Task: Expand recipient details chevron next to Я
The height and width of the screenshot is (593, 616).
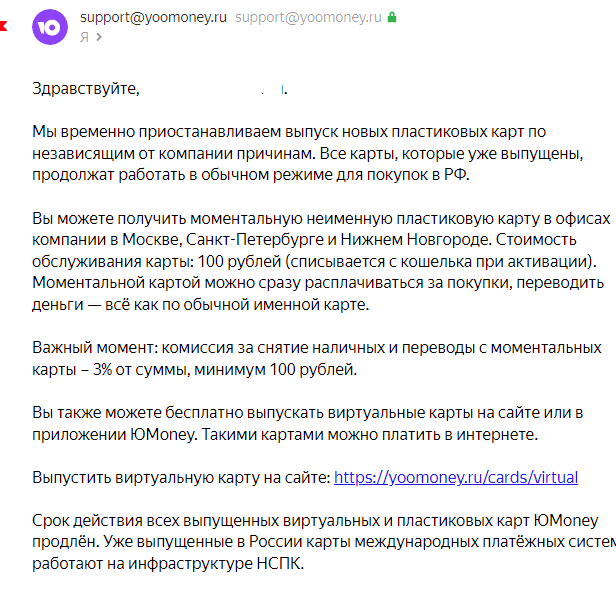Action: pyautogui.click(x=99, y=37)
